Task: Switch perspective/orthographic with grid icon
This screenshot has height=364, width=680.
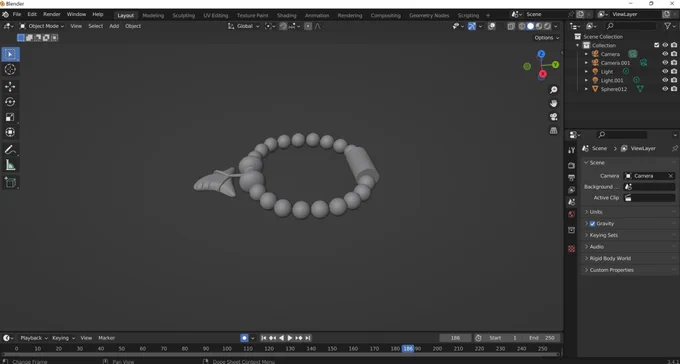Action: click(x=553, y=130)
